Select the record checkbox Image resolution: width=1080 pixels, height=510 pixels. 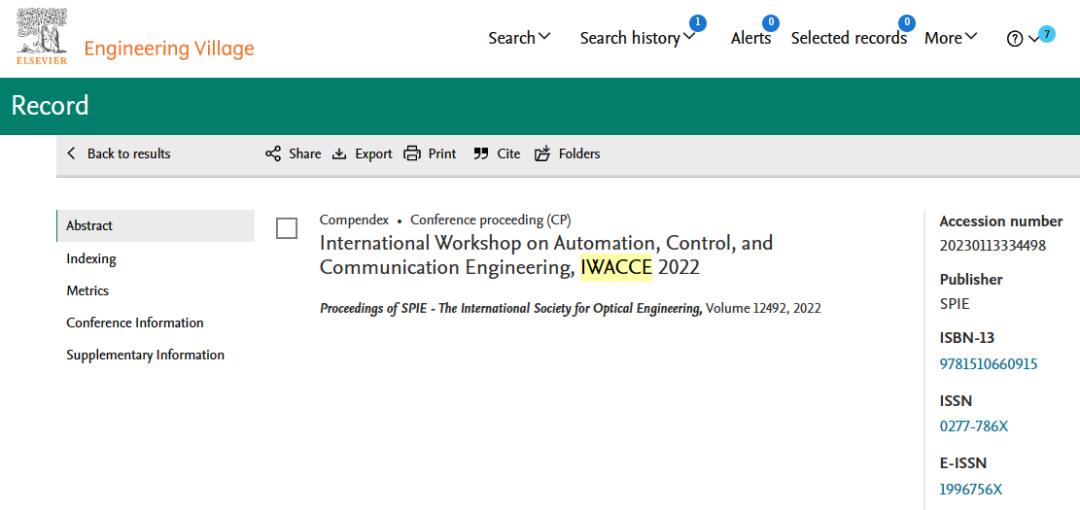point(287,229)
